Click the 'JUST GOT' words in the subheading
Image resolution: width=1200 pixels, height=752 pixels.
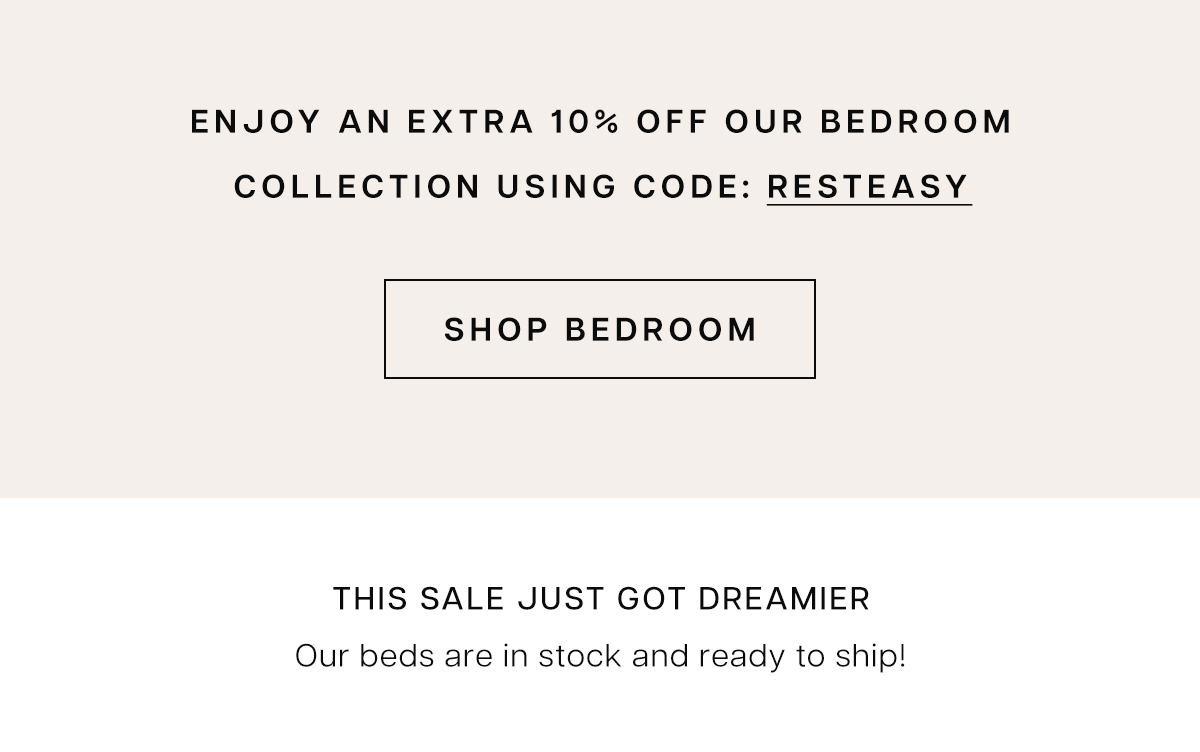[602, 599]
